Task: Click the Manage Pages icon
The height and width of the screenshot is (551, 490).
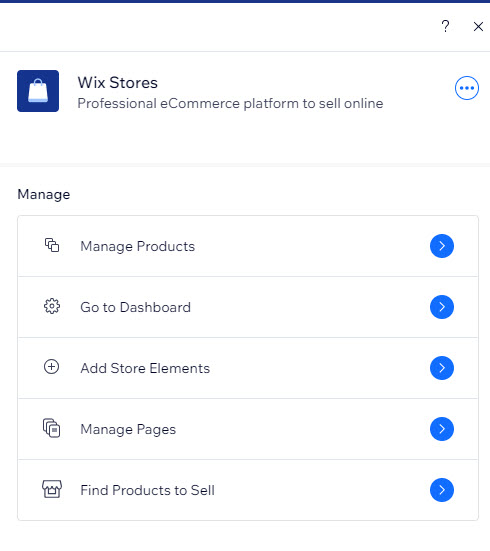Action: [x=51, y=428]
